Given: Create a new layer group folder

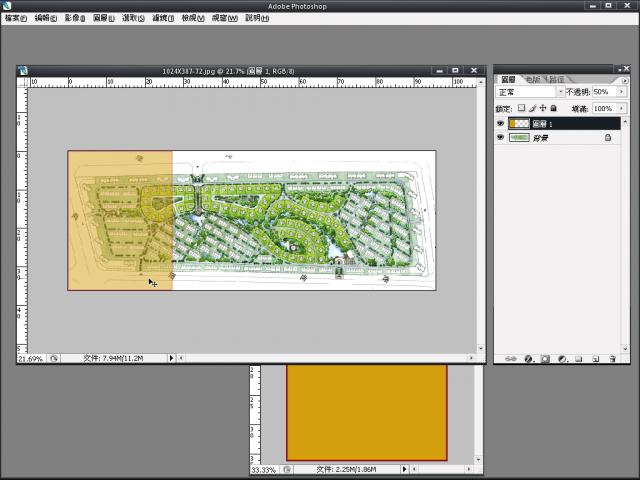Looking at the screenshot, I should [x=578, y=357].
